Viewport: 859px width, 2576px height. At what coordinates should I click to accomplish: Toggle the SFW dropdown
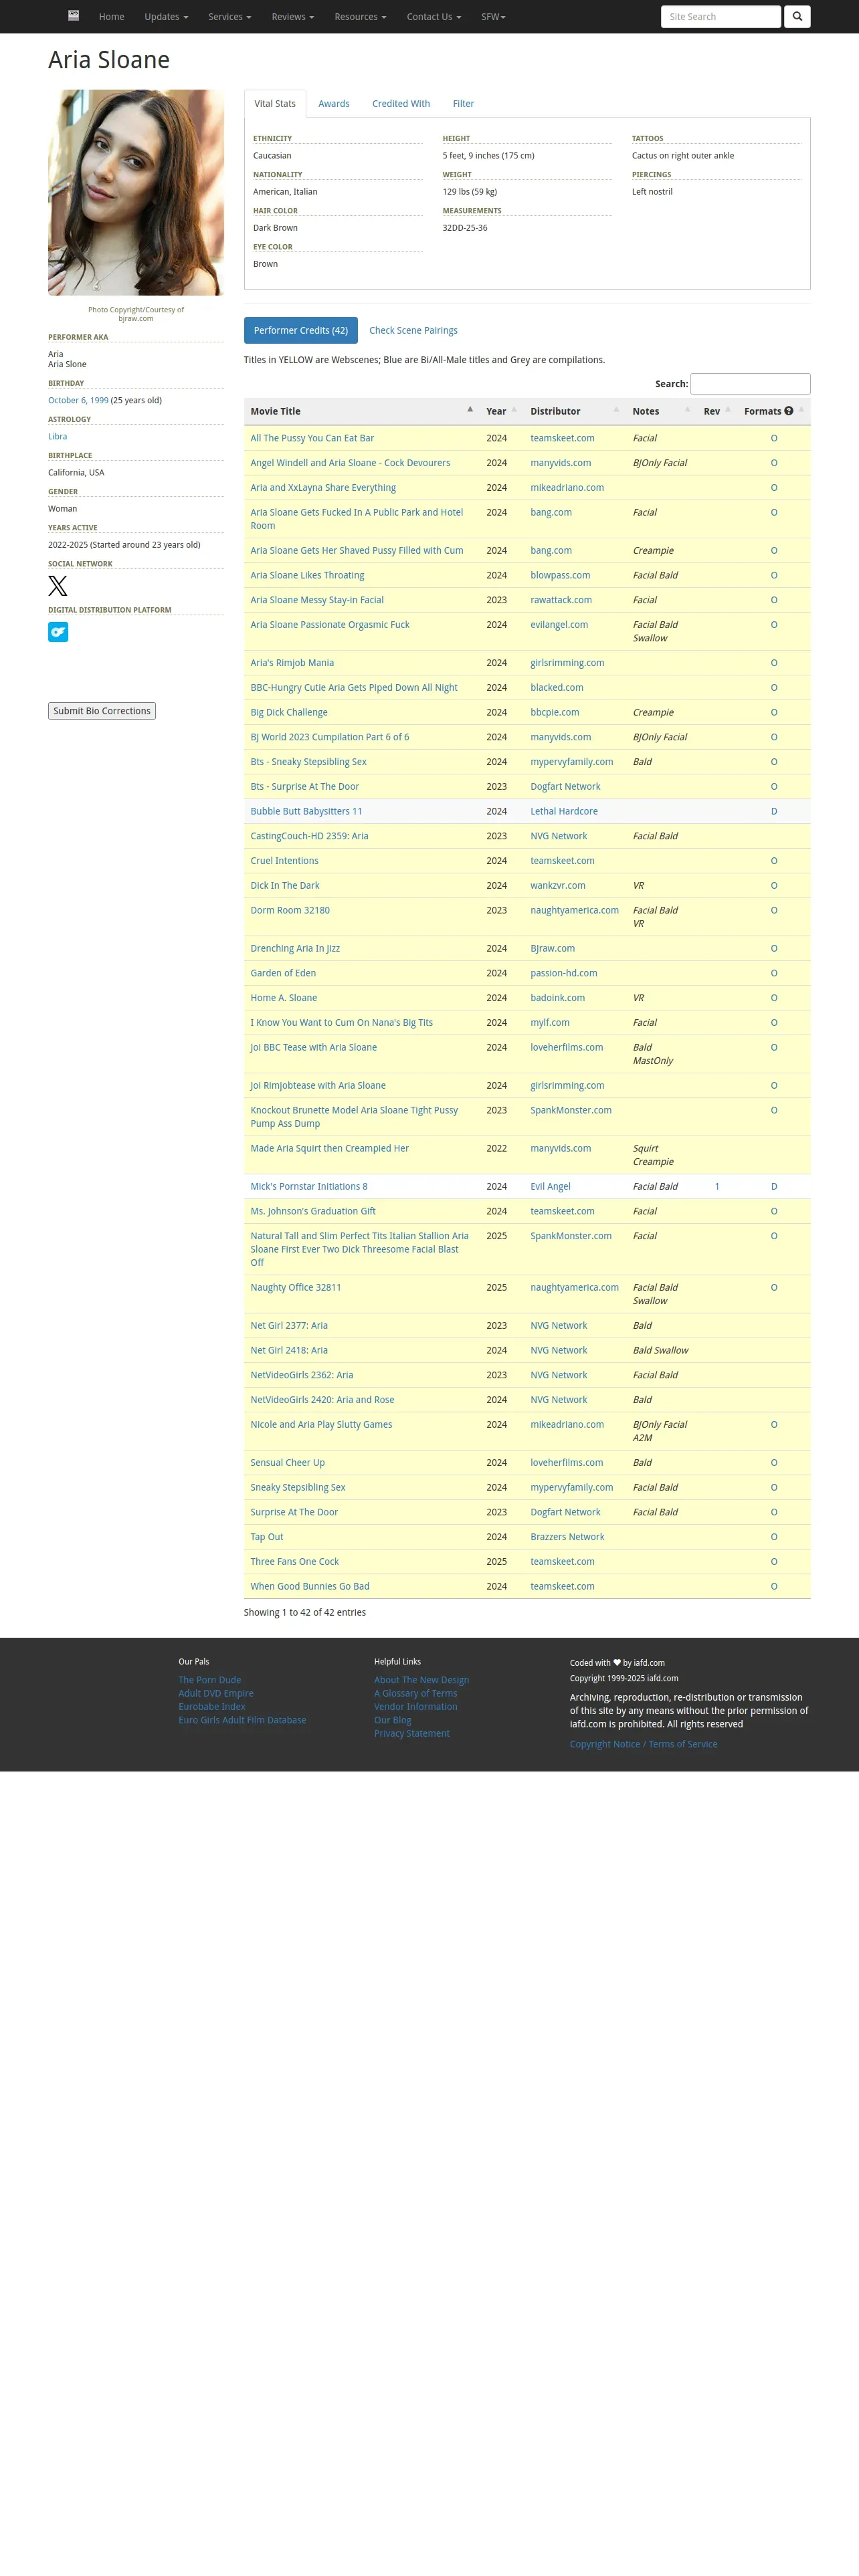coord(493,17)
